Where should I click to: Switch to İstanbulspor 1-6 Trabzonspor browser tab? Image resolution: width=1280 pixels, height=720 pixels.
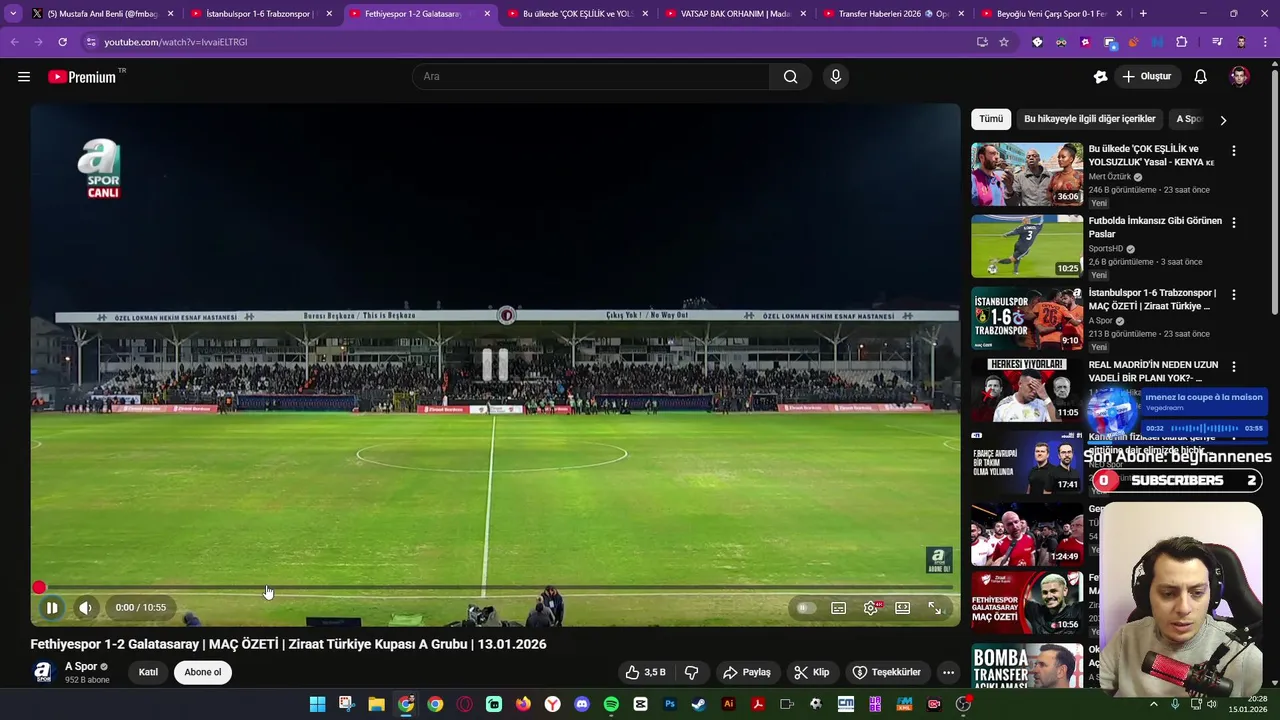pos(259,14)
